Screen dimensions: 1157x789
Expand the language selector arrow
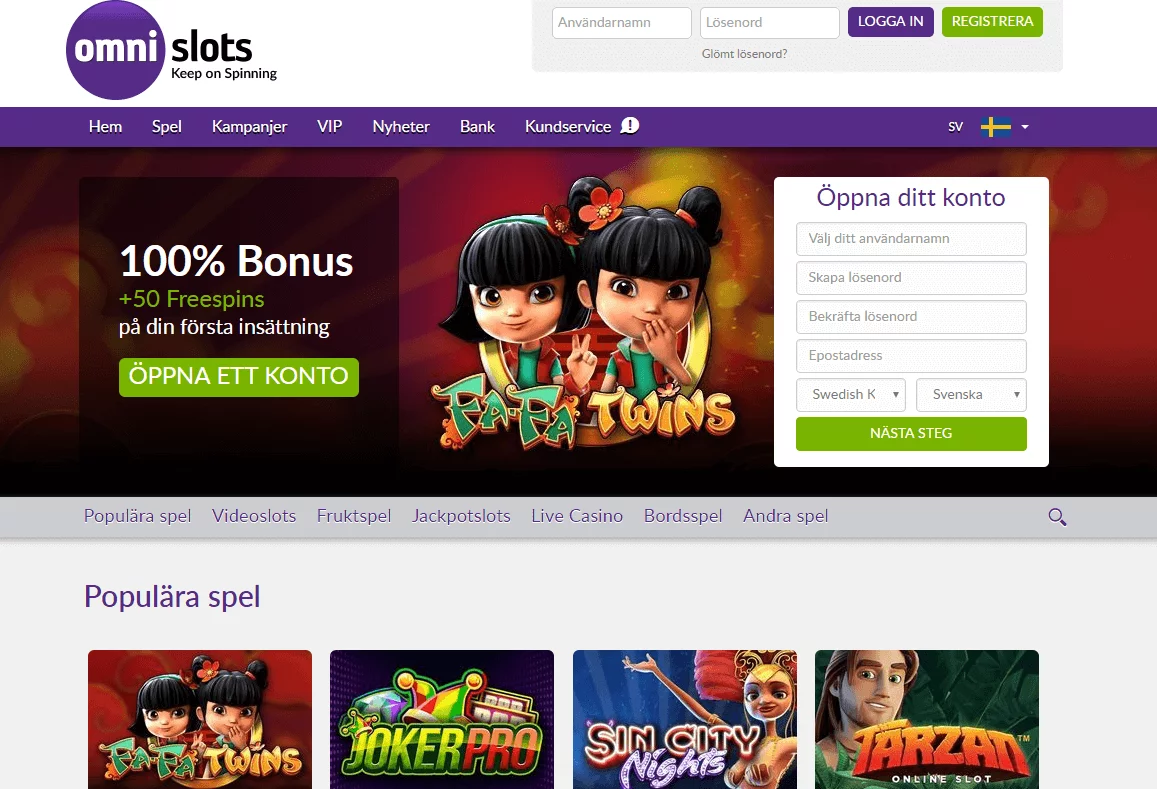1025,127
